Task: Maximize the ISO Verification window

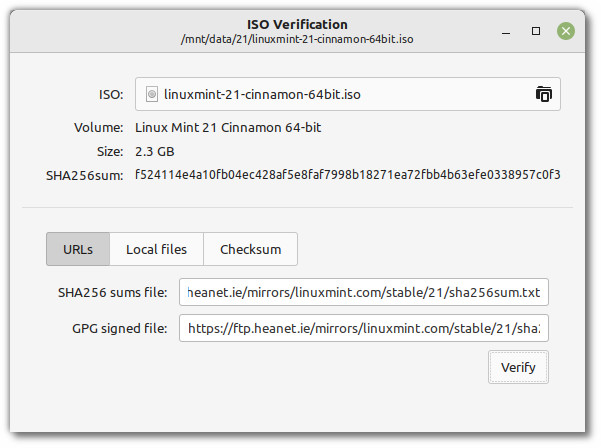Action: pos(536,31)
